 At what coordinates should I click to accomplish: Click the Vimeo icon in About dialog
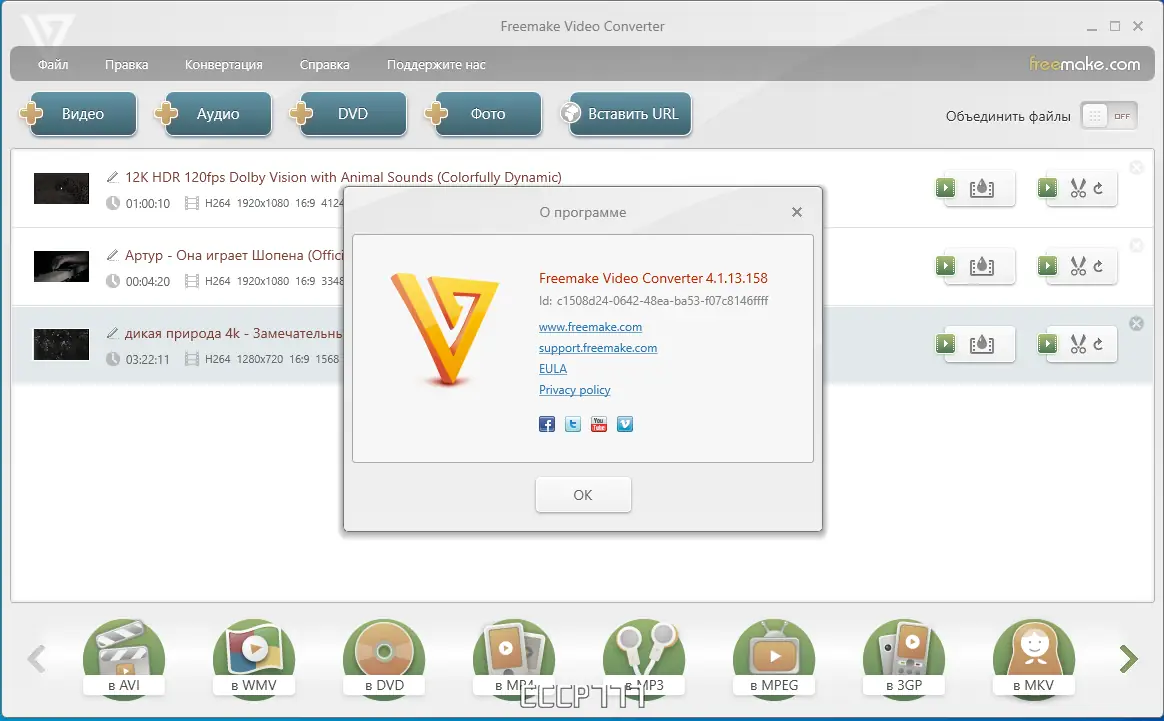[x=625, y=424]
